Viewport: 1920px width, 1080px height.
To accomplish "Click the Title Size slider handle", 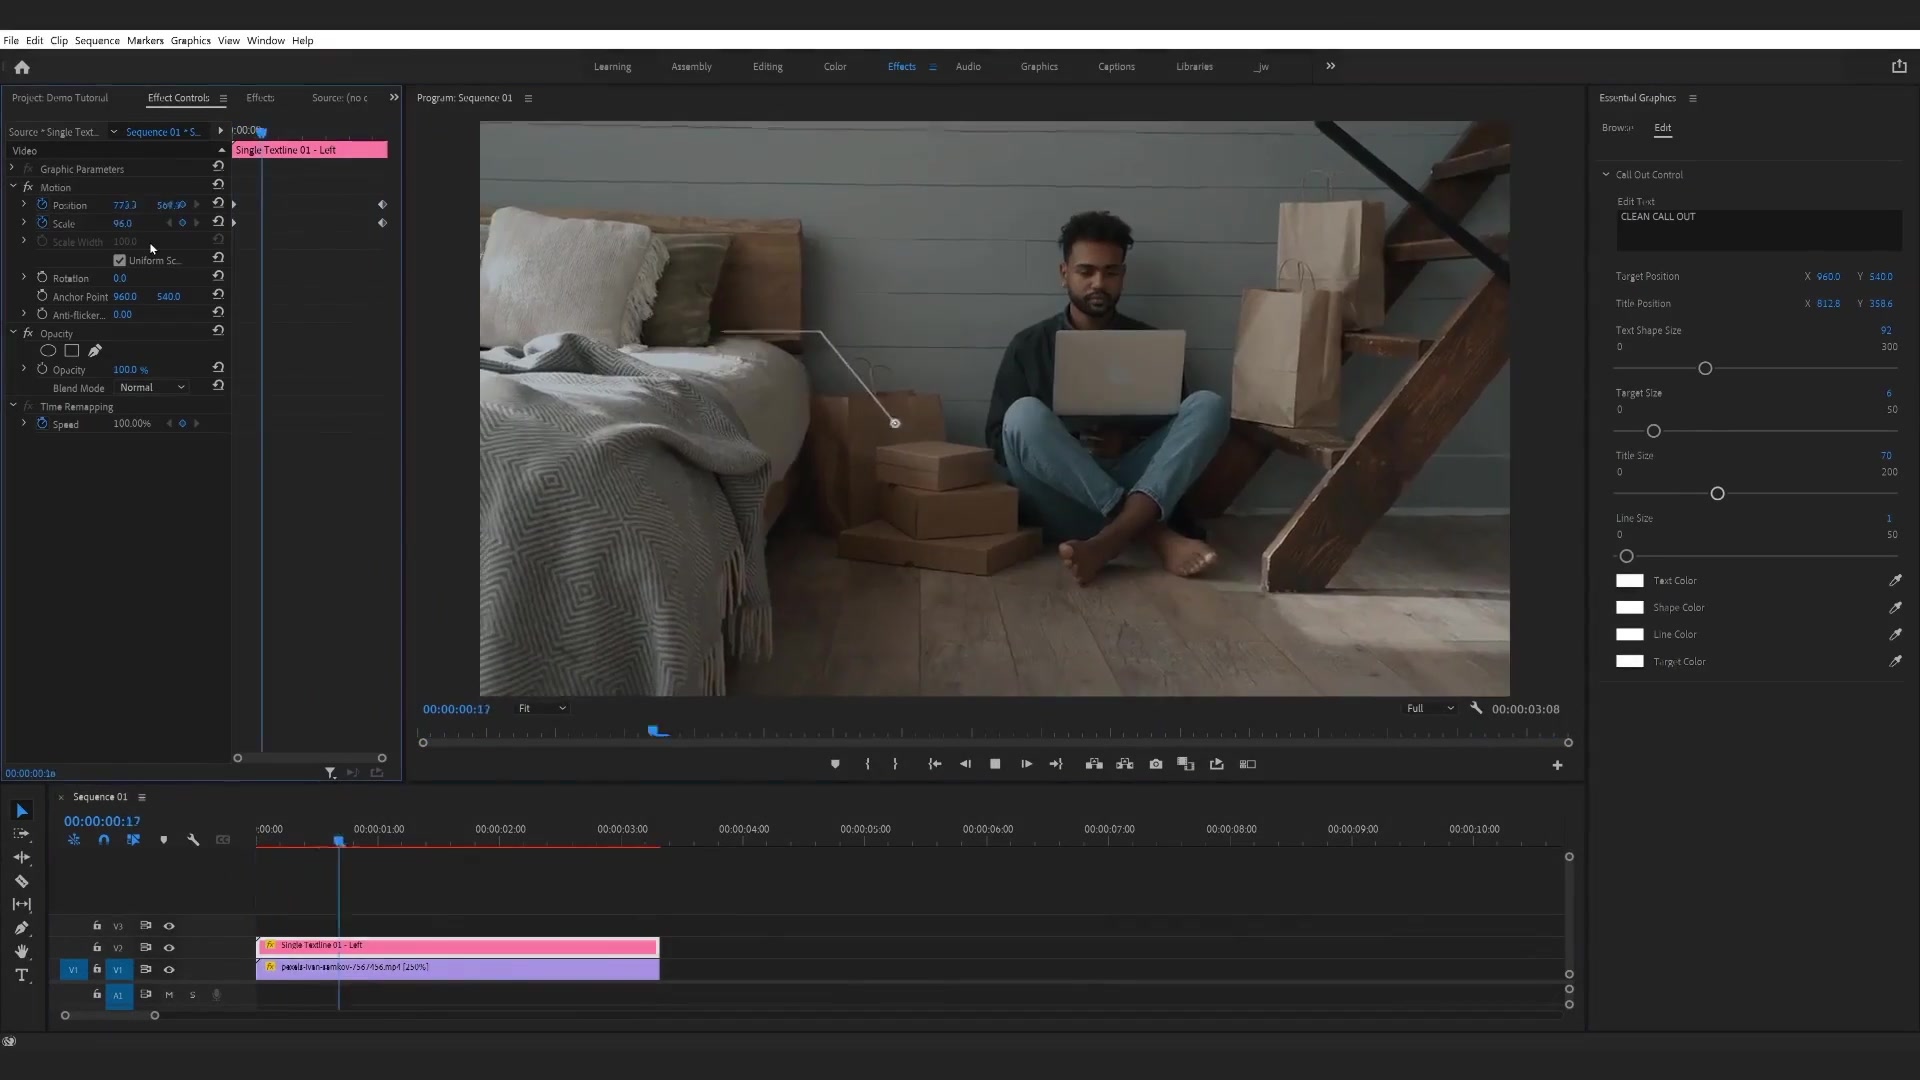I will [1718, 494].
